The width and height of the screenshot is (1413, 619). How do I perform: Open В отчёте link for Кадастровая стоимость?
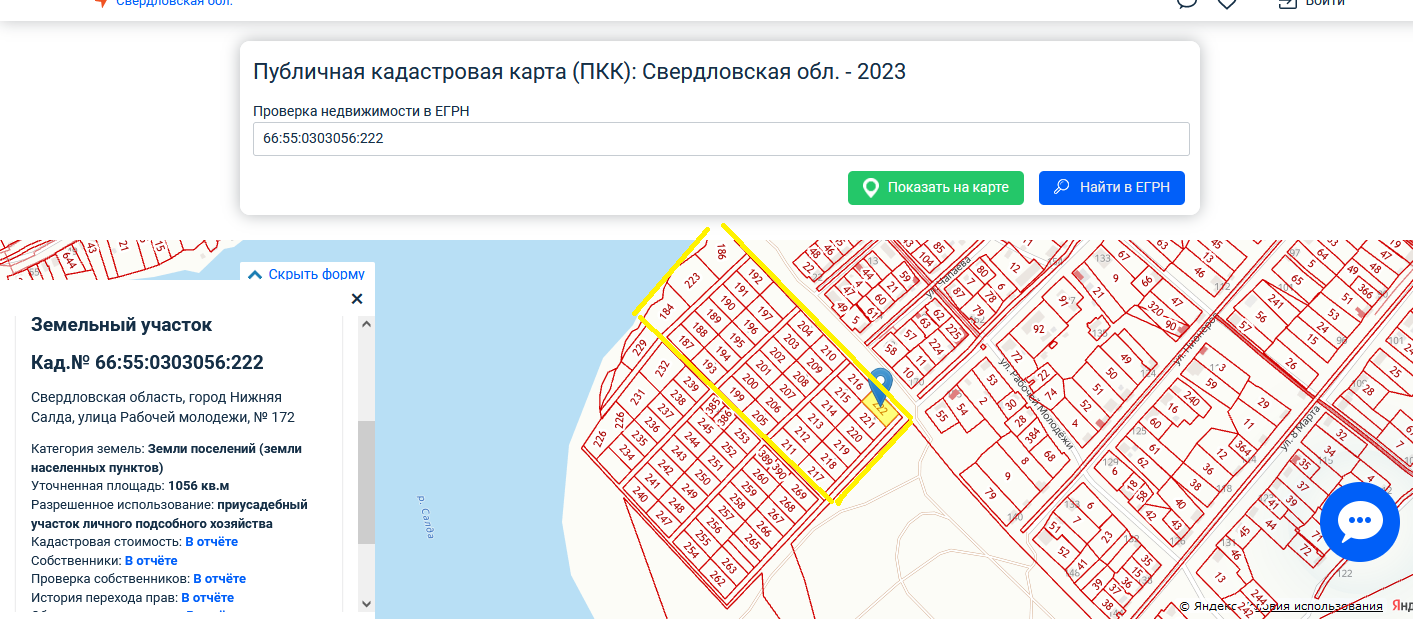211,542
